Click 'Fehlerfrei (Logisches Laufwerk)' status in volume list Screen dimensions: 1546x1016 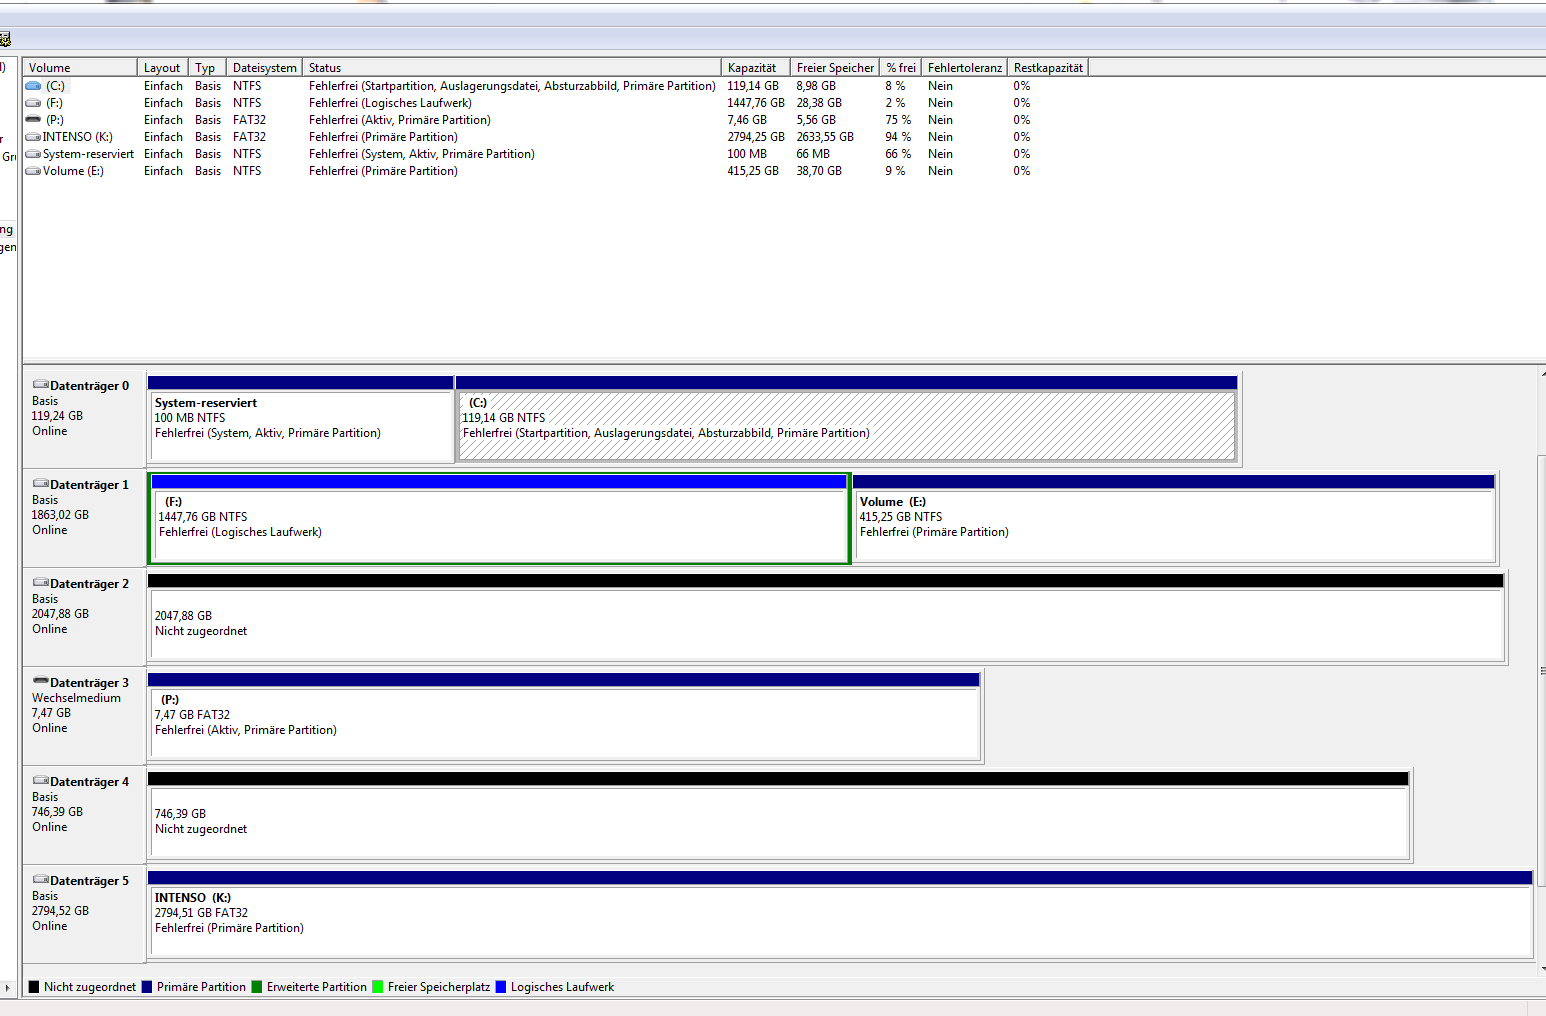tap(390, 103)
